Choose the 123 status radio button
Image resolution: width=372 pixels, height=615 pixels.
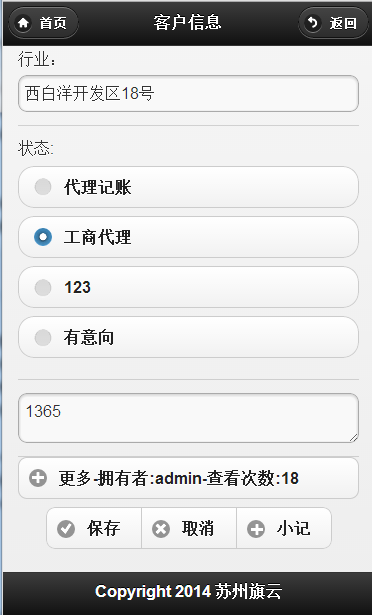(x=188, y=287)
